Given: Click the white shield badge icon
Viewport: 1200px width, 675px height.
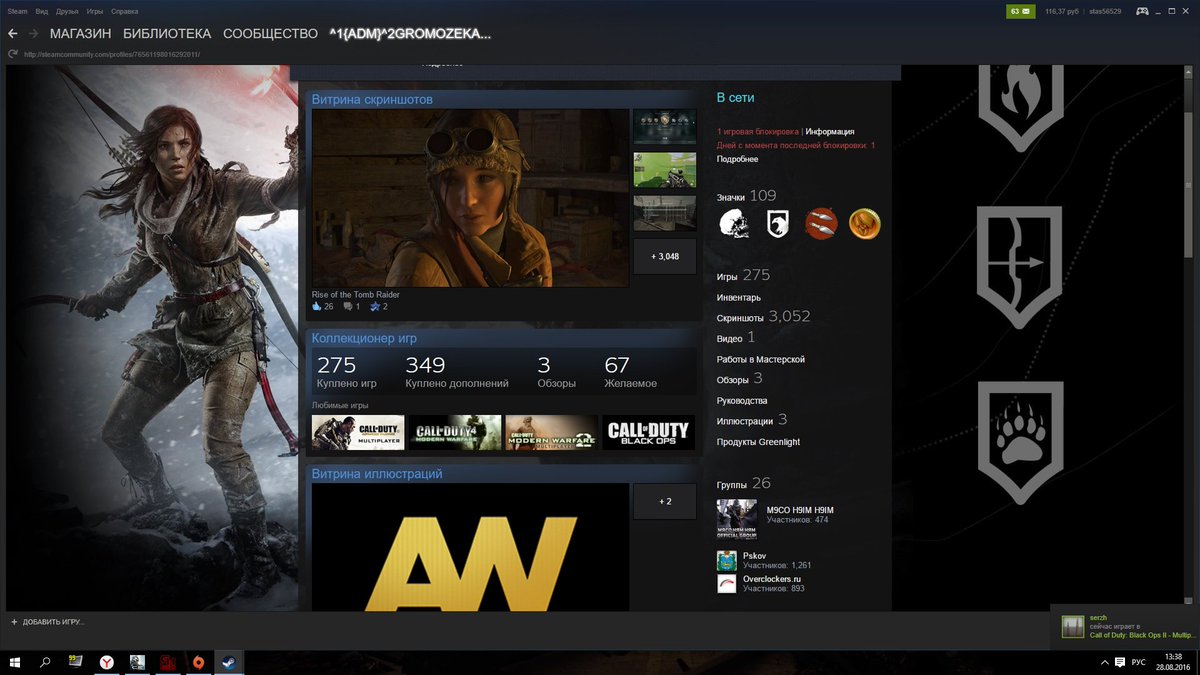Looking at the screenshot, I should click(x=778, y=224).
